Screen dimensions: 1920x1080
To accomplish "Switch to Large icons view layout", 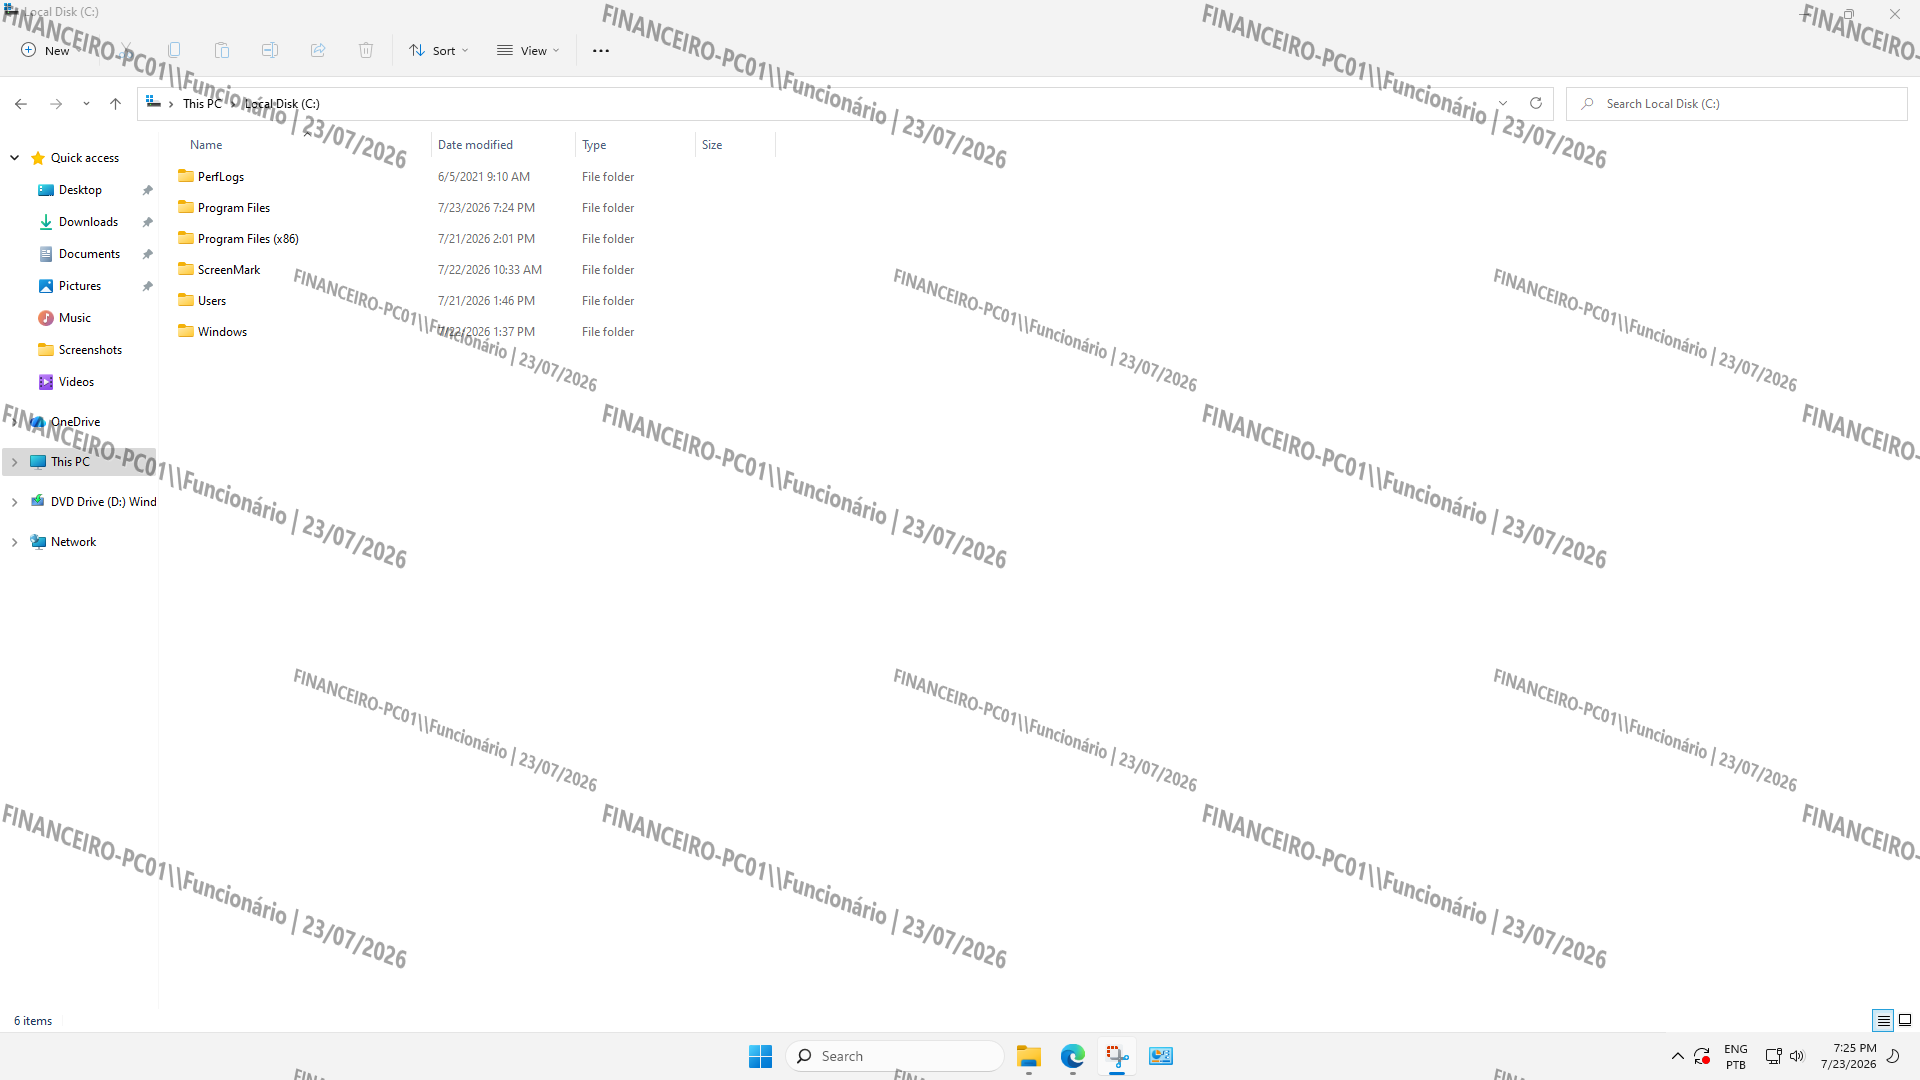I will point(1905,1021).
